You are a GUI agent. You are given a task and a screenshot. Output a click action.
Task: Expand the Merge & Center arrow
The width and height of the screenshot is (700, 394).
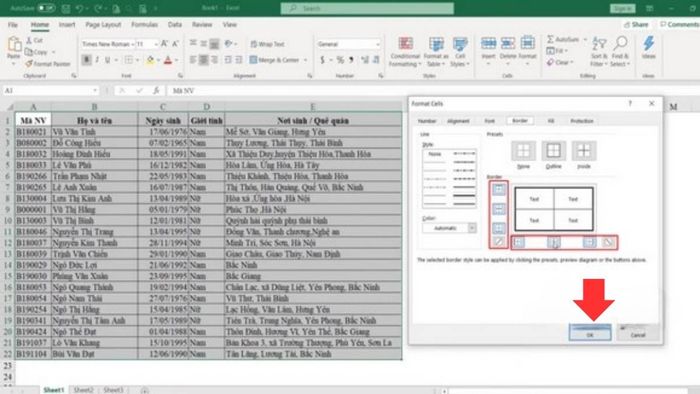306,60
